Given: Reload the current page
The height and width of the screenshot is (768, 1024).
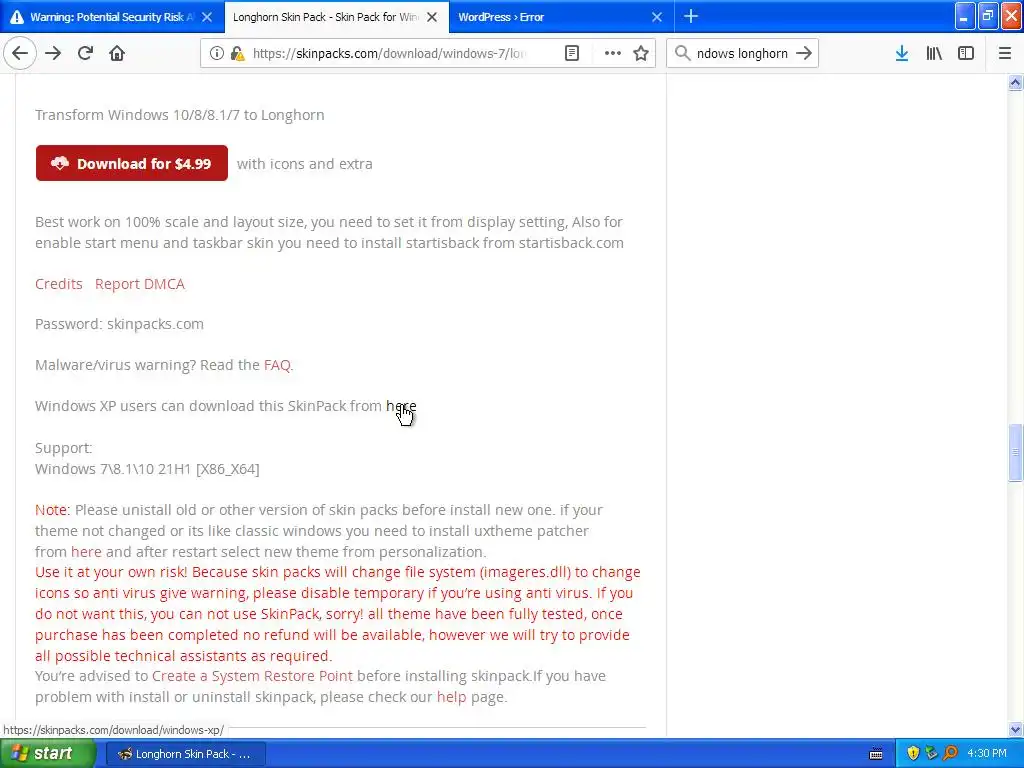Looking at the screenshot, I should [85, 54].
